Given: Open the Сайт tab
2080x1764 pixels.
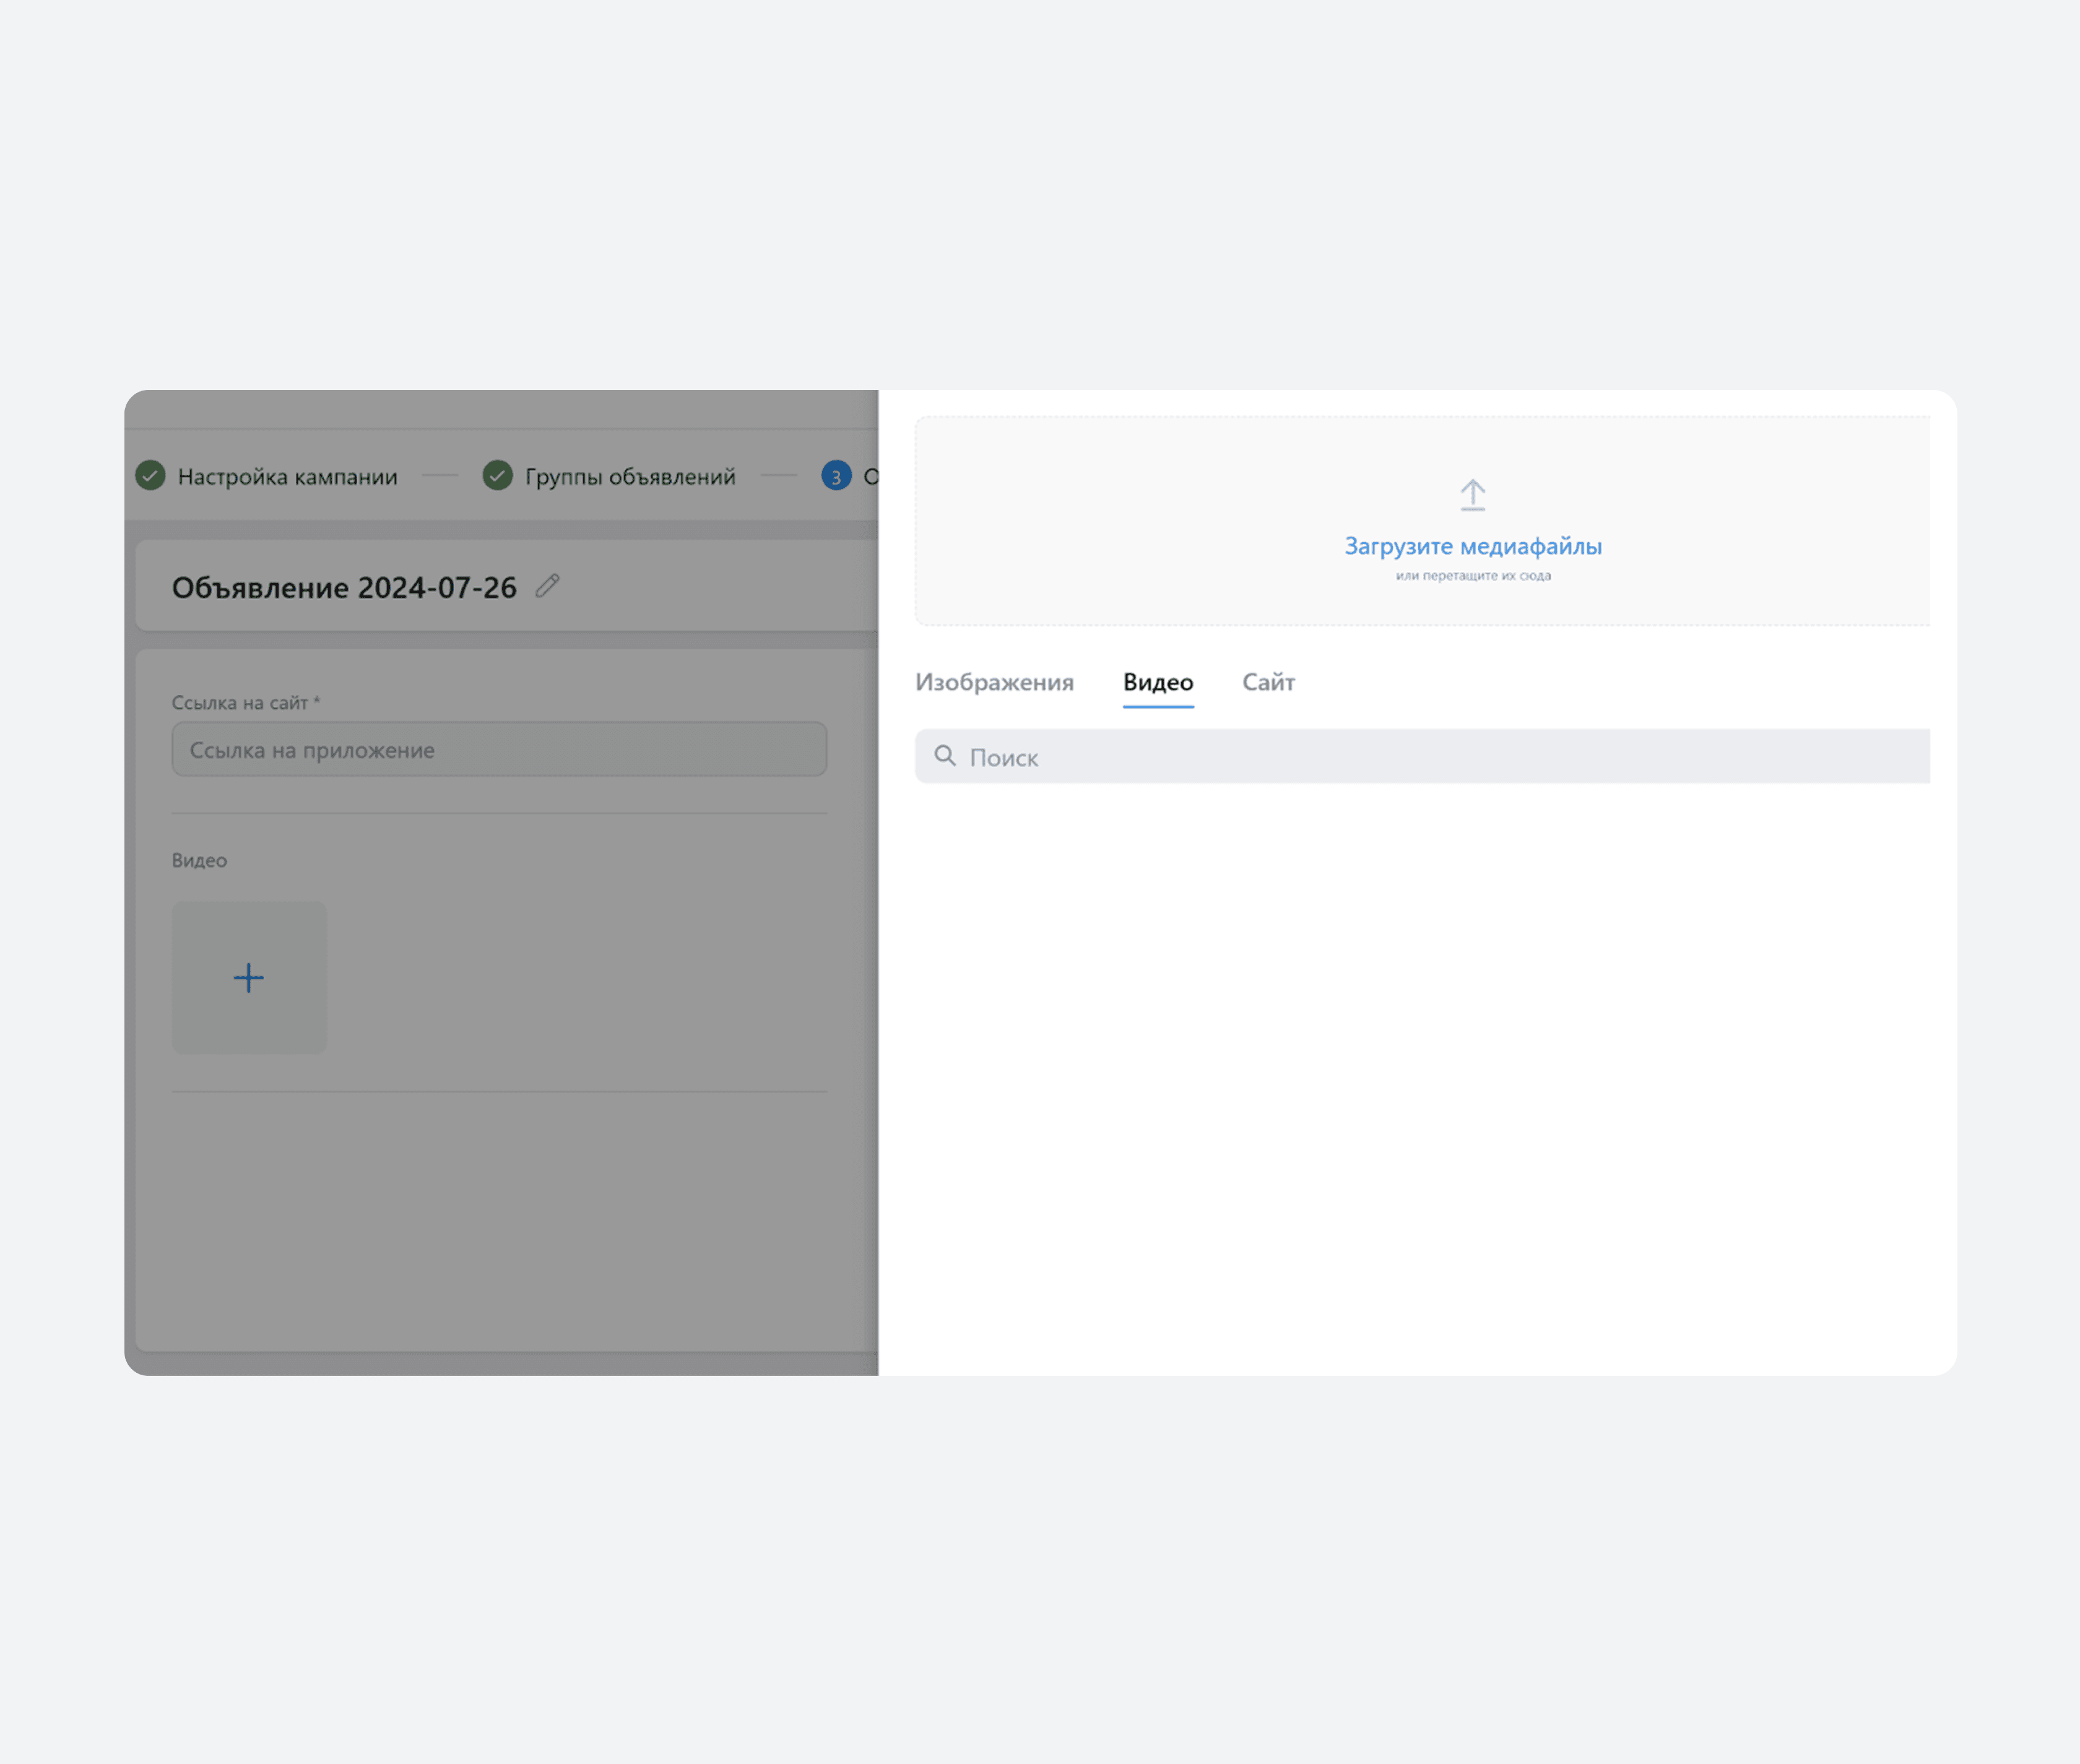Looking at the screenshot, I should coord(1268,682).
